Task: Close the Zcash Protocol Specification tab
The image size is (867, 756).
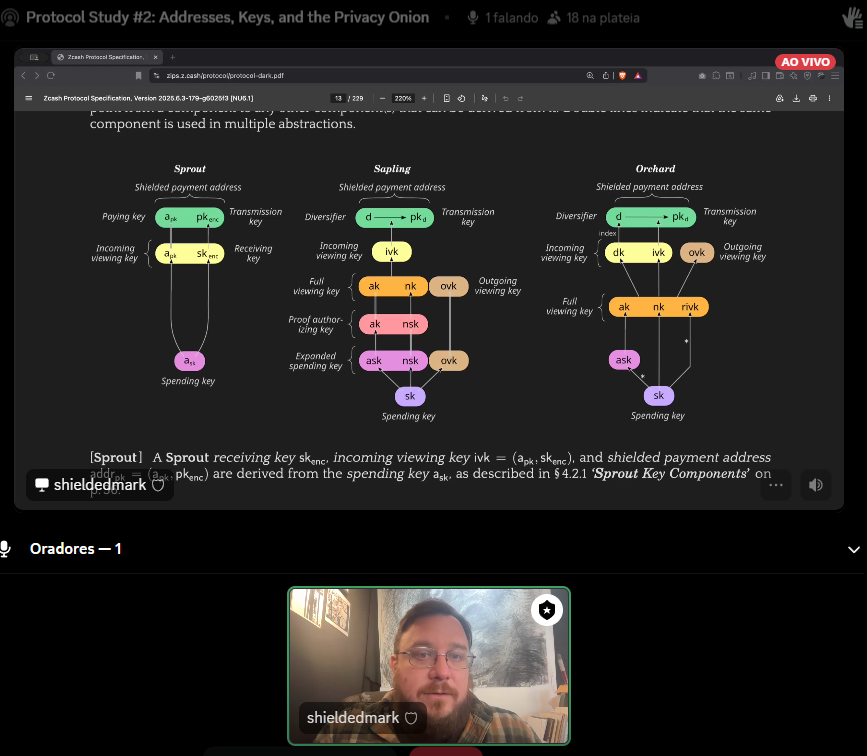Action: pyautogui.click(x=155, y=57)
